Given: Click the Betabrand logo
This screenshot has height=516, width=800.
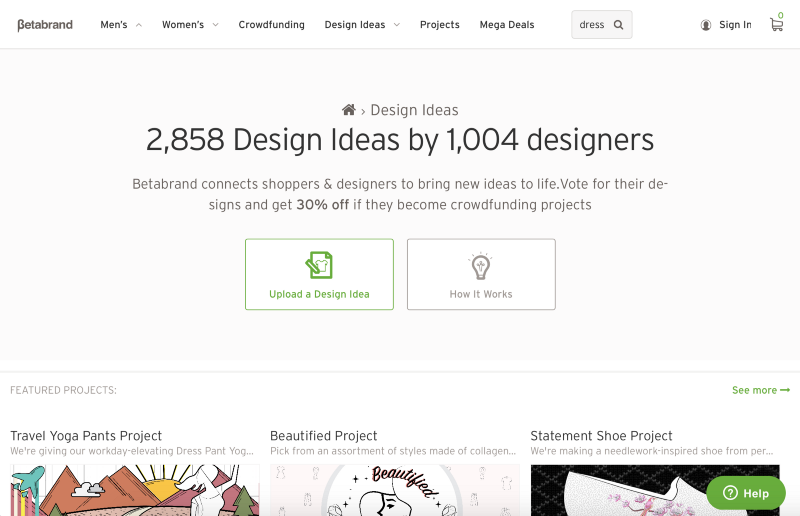Looking at the screenshot, I should (45, 25).
